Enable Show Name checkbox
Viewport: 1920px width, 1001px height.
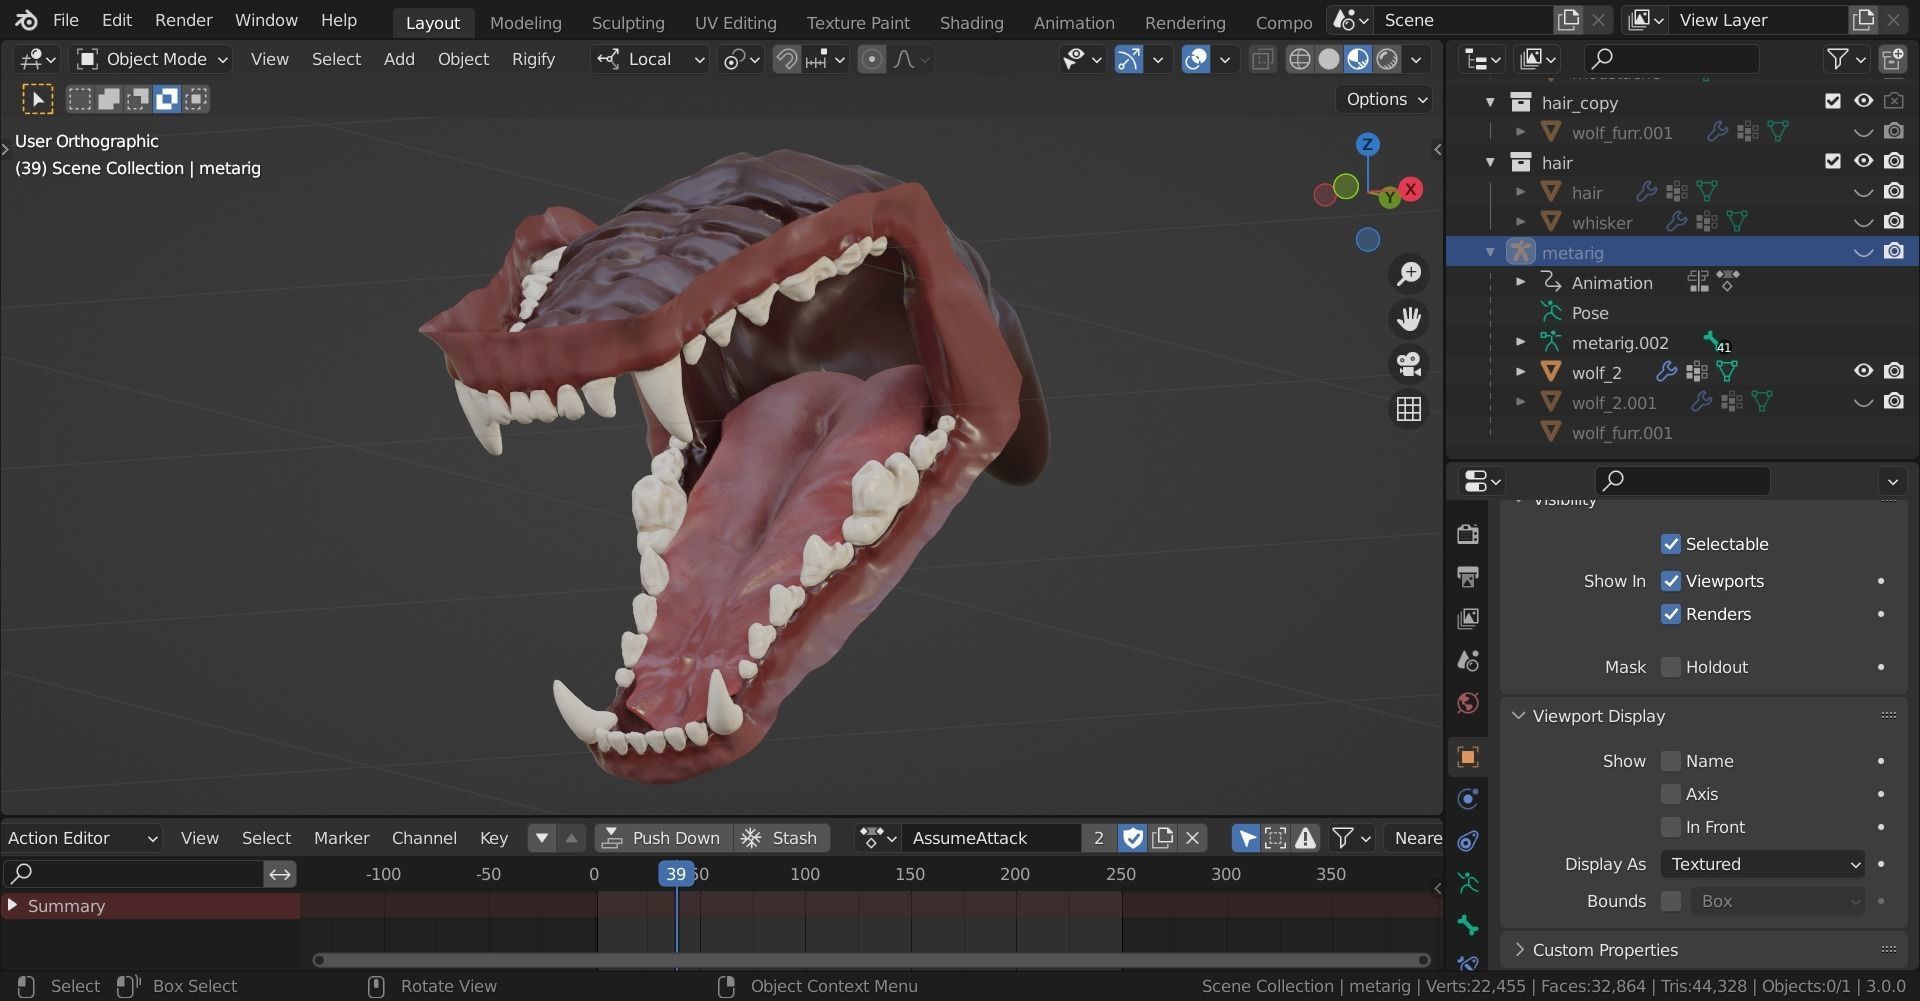[x=1670, y=761]
